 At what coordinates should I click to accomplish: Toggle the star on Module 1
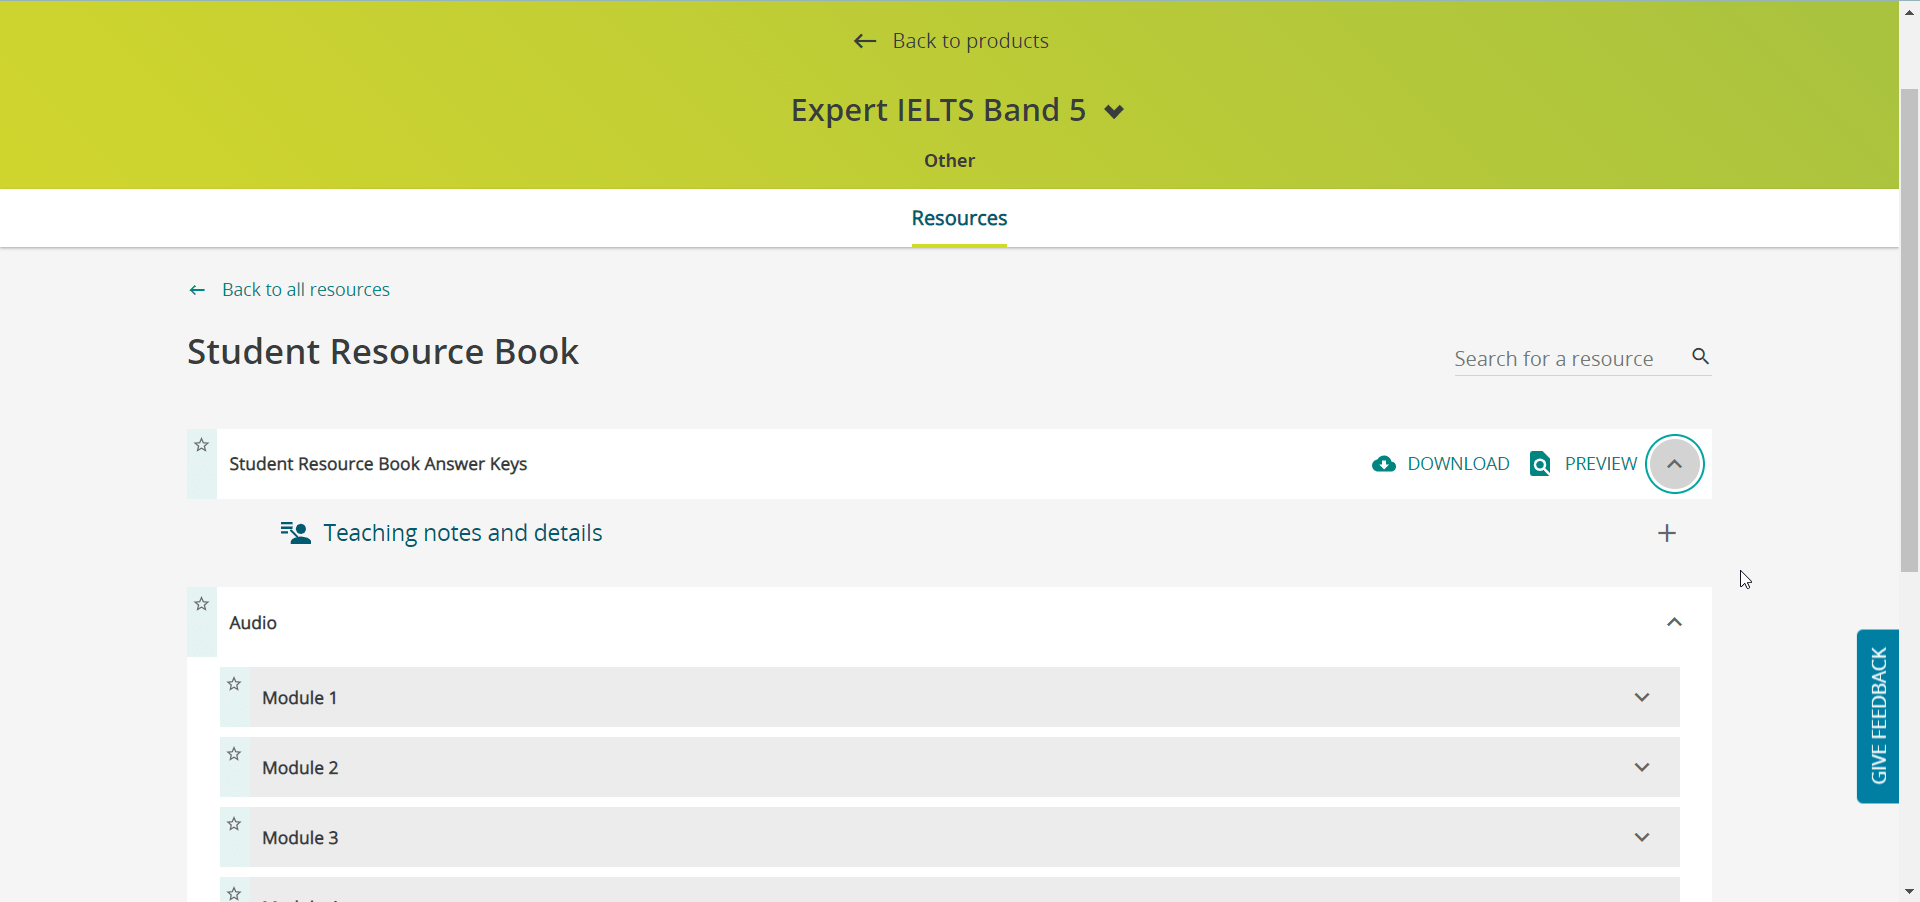coord(234,683)
